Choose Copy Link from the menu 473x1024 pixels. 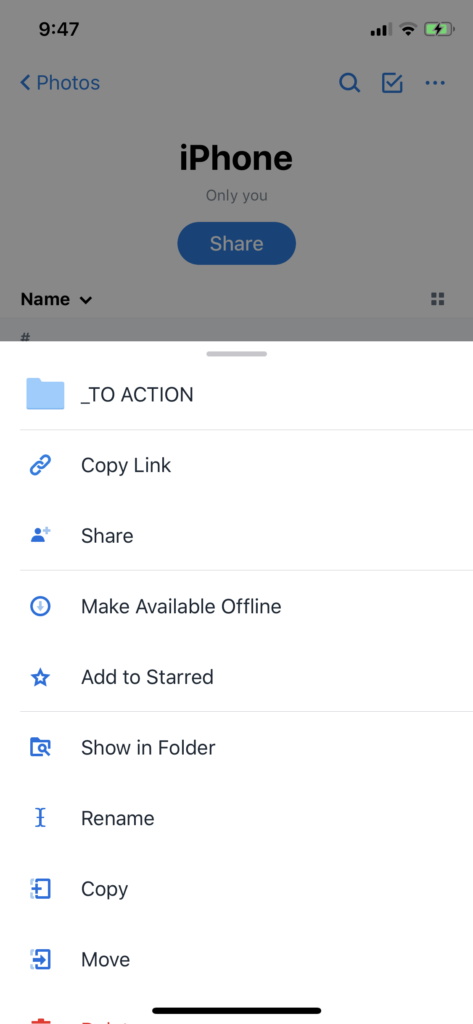(x=126, y=466)
